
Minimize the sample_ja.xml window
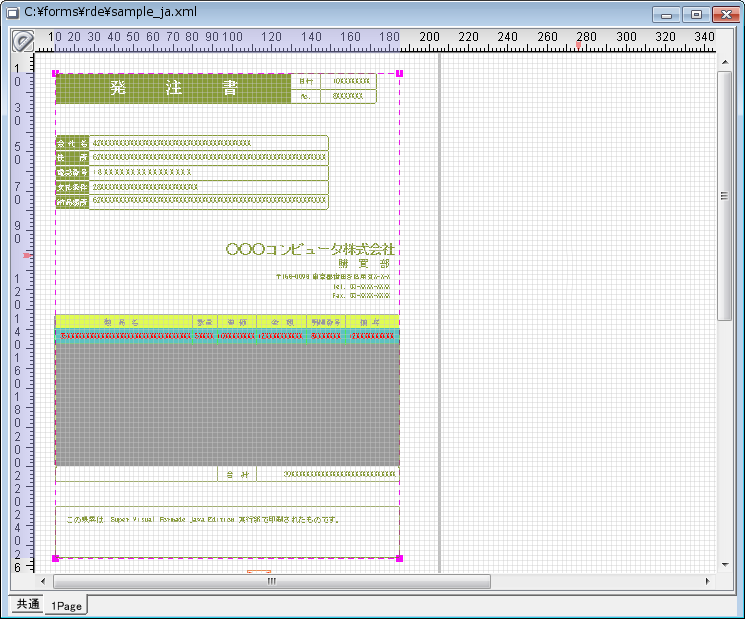pyautogui.click(x=666, y=15)
